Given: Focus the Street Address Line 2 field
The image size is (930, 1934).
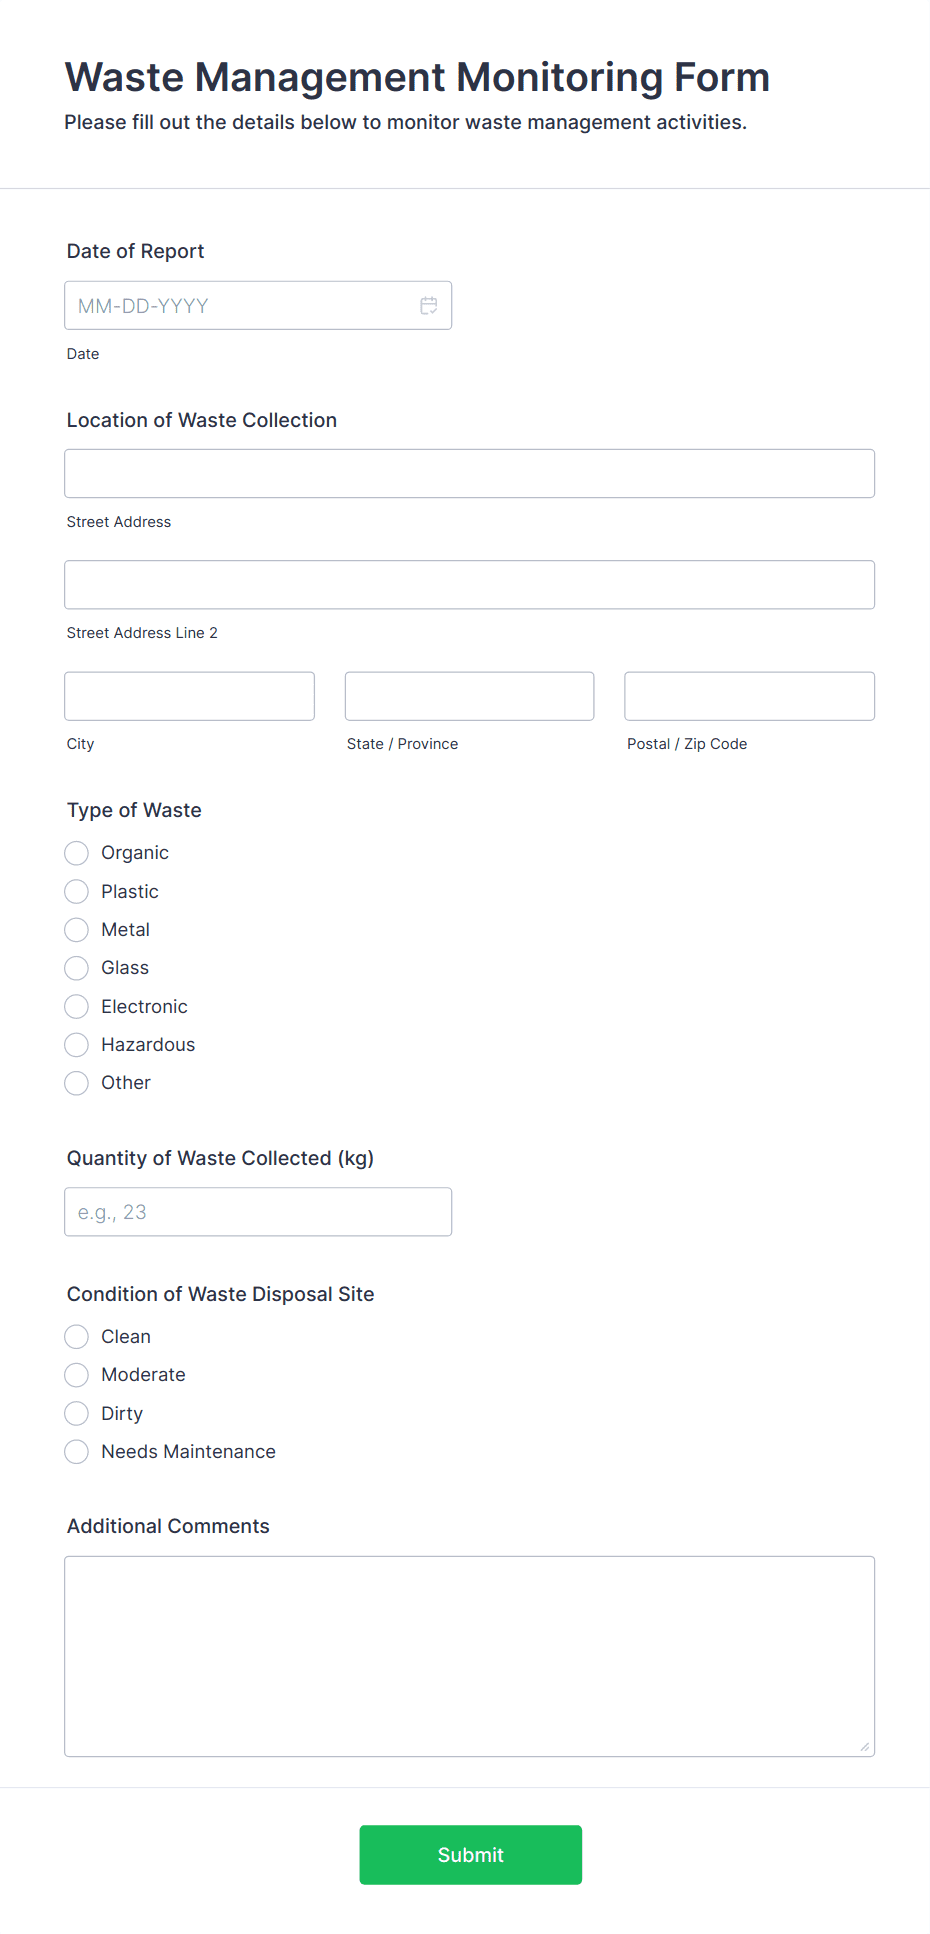Looking at the screenshot, I should pos(469,585).
